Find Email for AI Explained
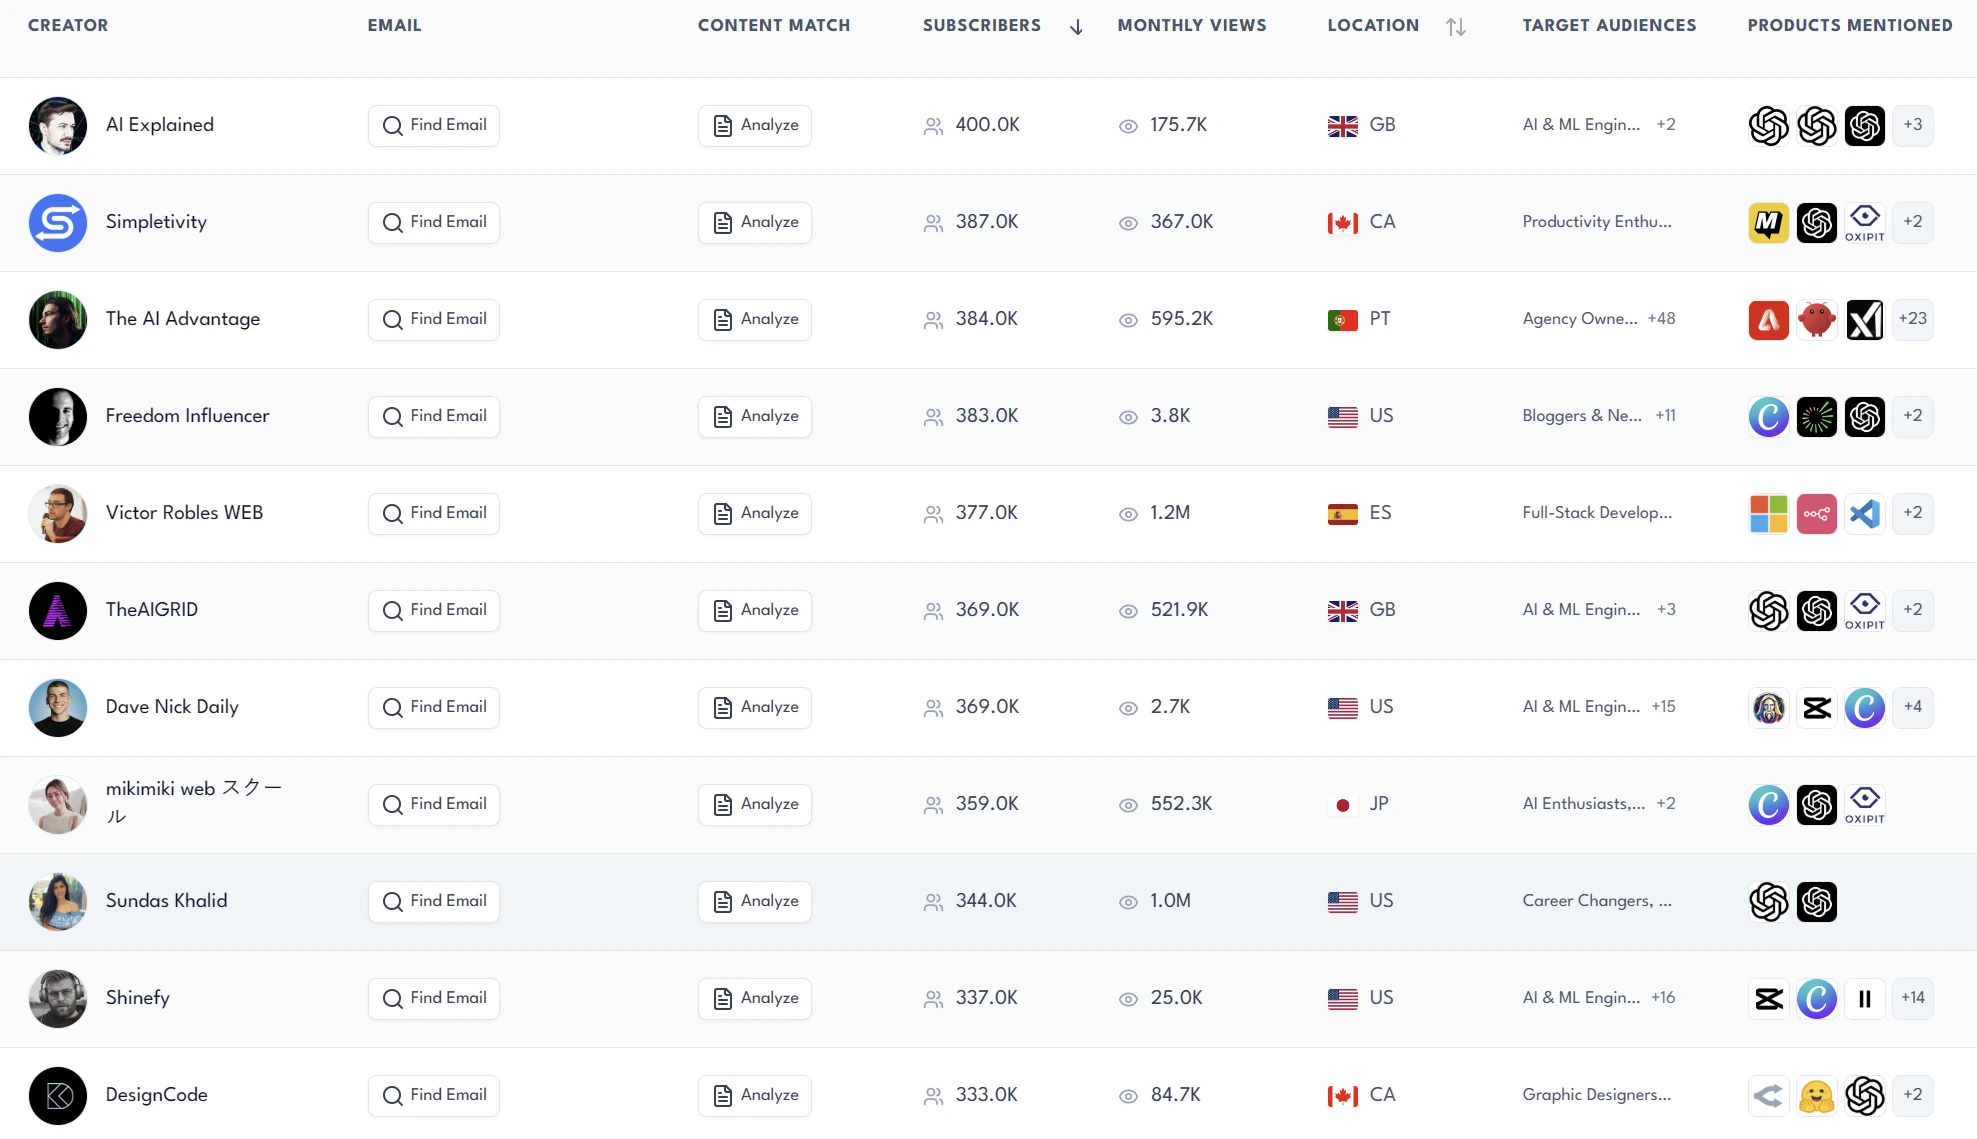Image resolution: width=1977 pixels, height=1139 pixels. [x=434, y=126]
